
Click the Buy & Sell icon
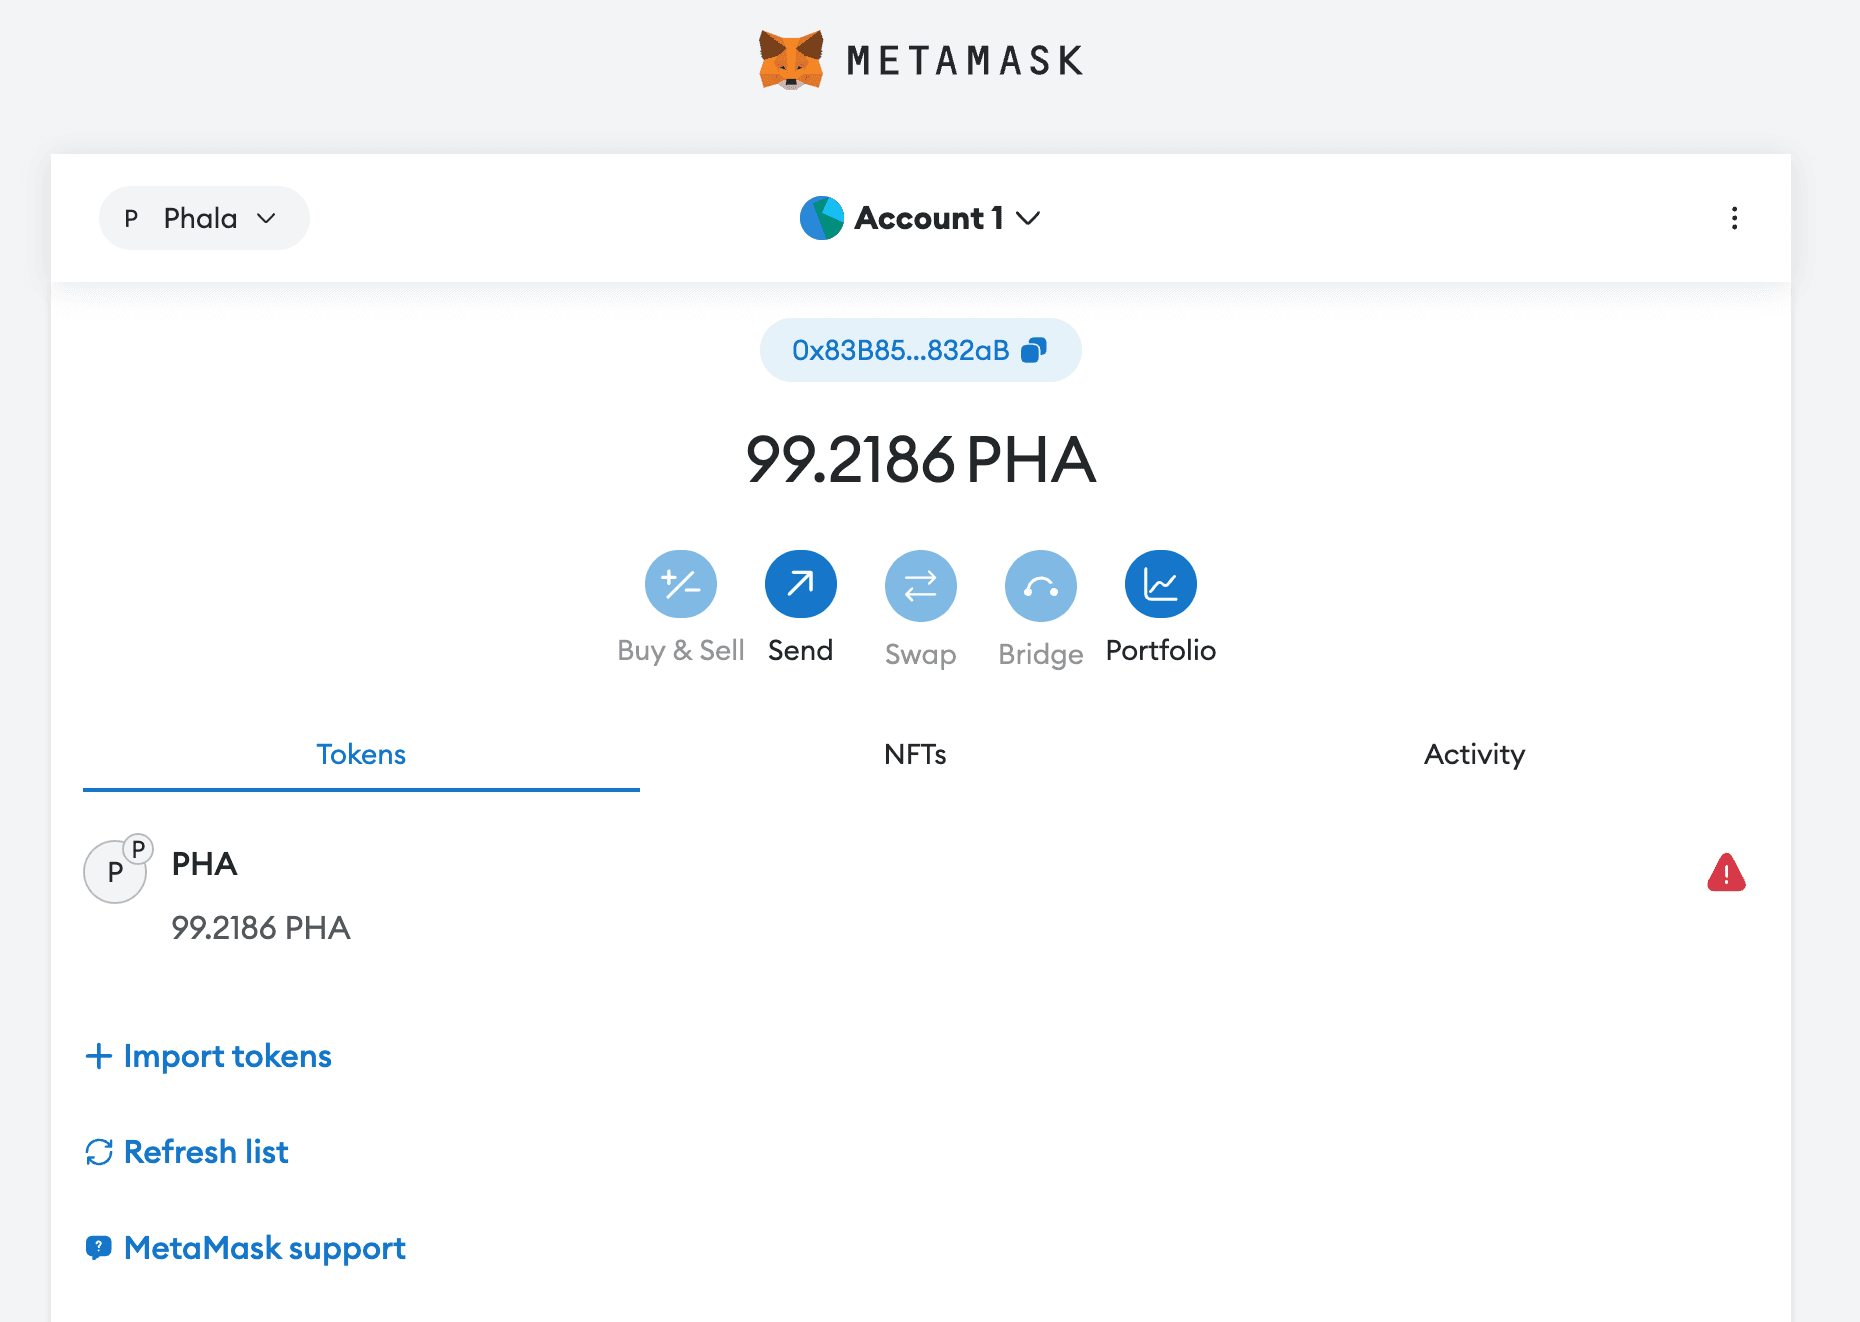tap(680, 585)
